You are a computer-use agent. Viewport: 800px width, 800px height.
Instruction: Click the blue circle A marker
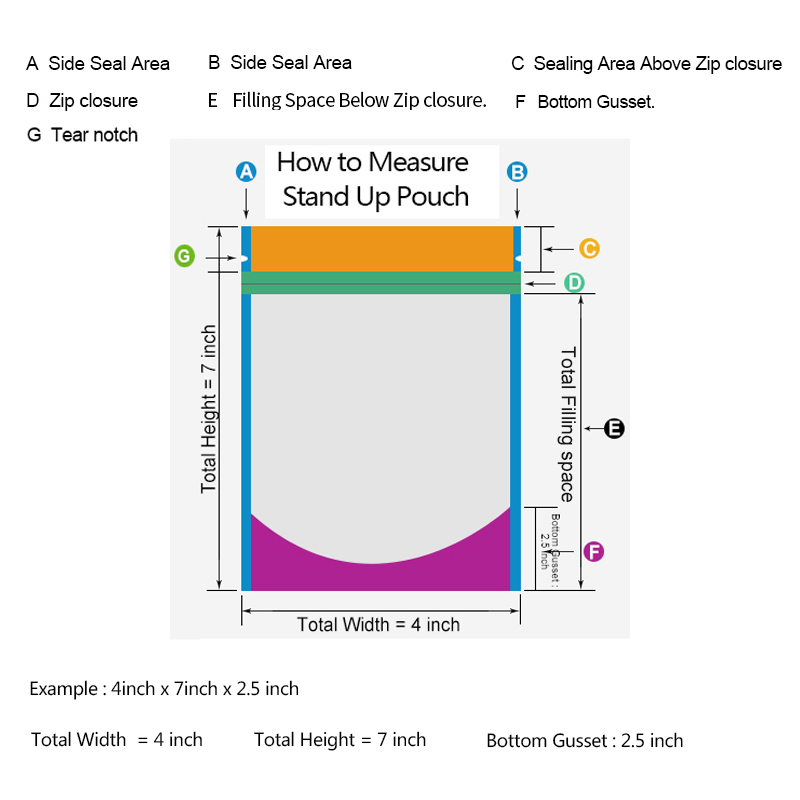click(x=246, y=172)
